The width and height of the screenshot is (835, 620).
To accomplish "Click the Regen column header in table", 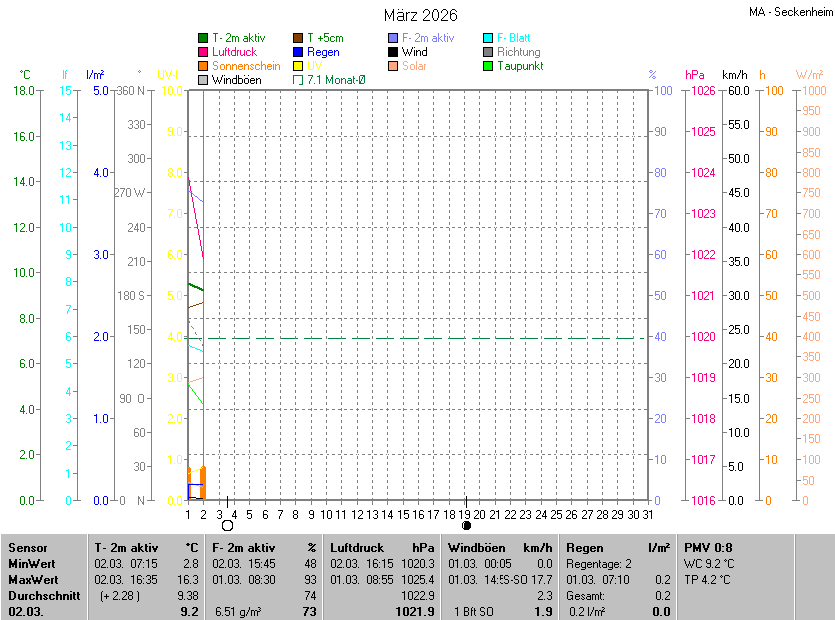I will 585,548.
